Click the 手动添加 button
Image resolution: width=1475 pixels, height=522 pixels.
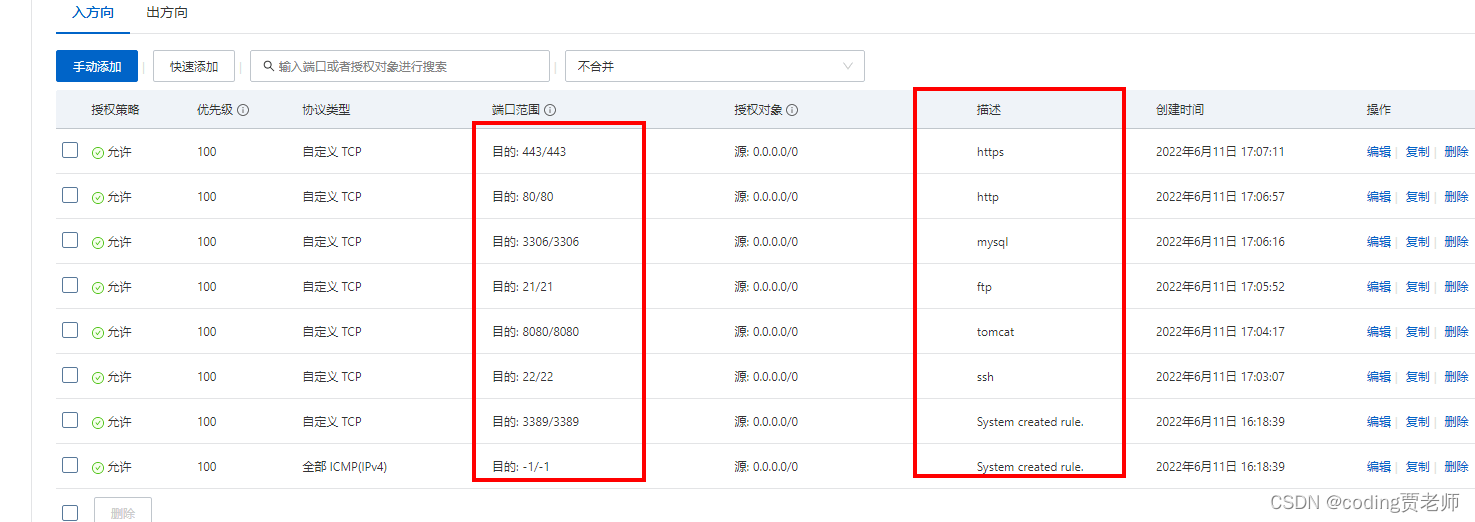[x=97, y=66]
